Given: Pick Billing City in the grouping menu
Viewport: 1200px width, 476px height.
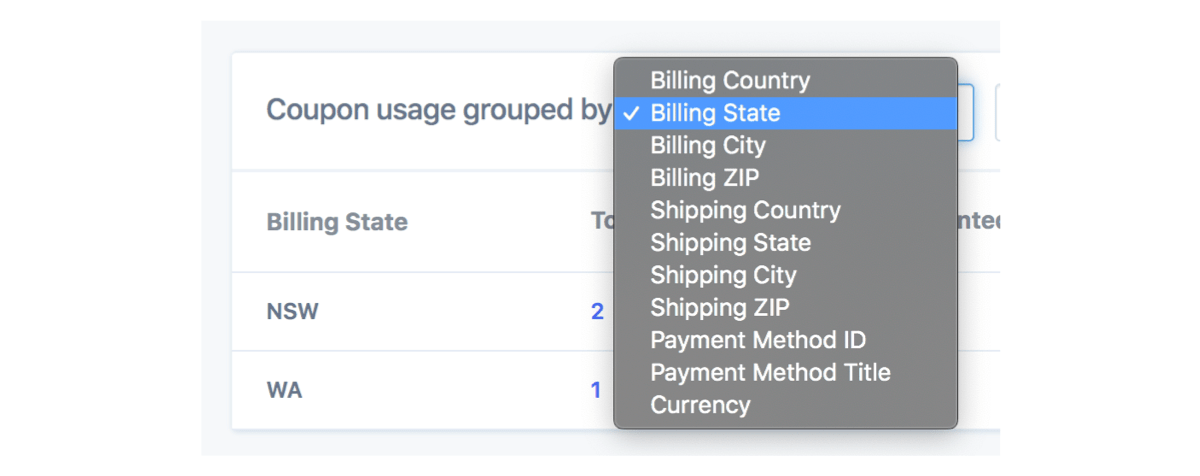Looking at the screenshot, I should pyautogui.click(x=708, y=146).
